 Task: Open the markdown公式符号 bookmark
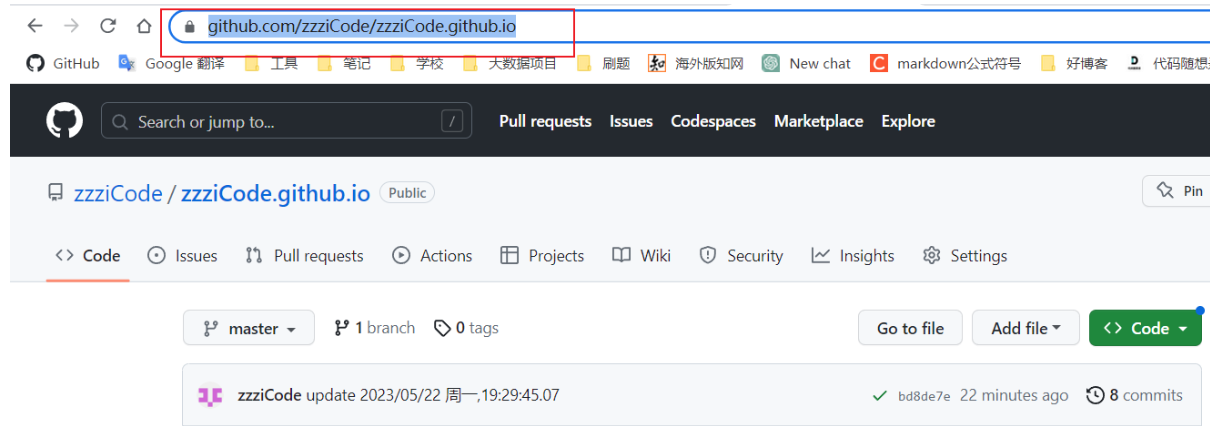point(945,63)
